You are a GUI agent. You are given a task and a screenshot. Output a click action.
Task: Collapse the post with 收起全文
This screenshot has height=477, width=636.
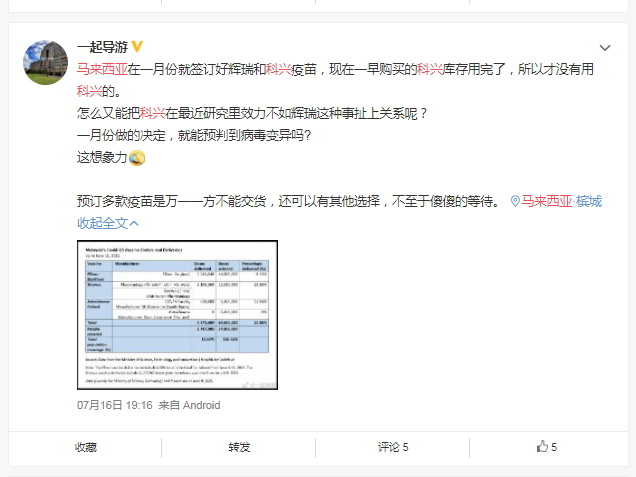107,223
